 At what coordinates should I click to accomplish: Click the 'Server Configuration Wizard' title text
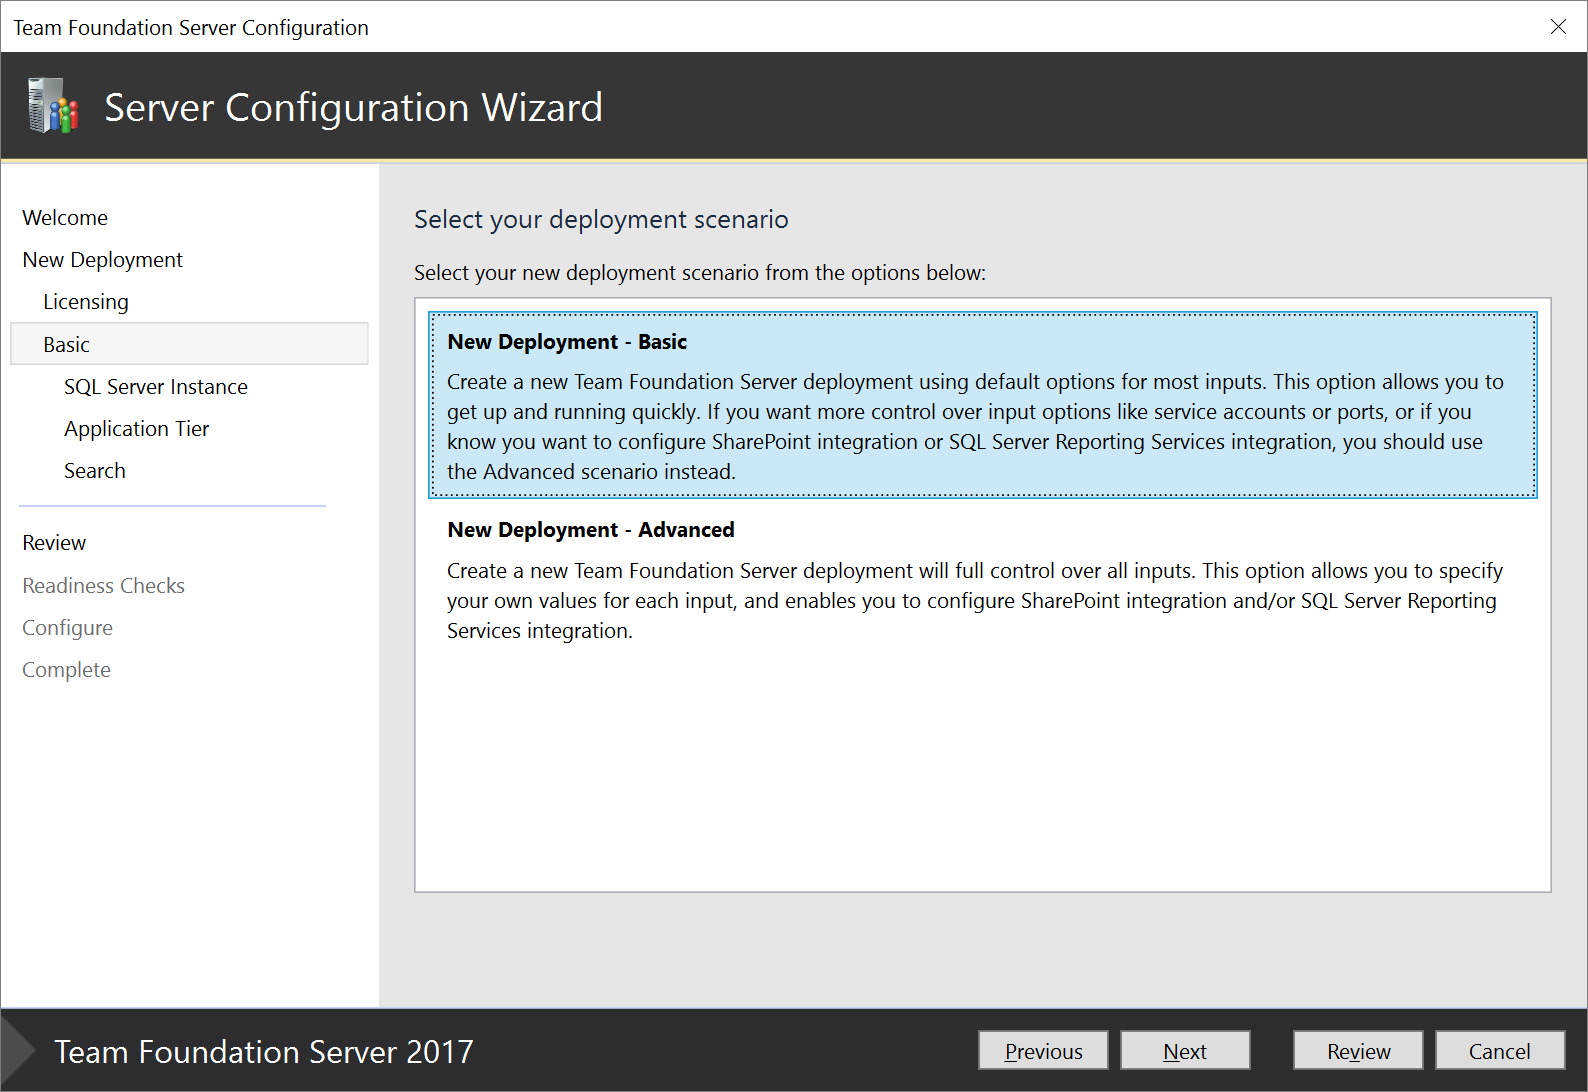click(x=353, y=107)
